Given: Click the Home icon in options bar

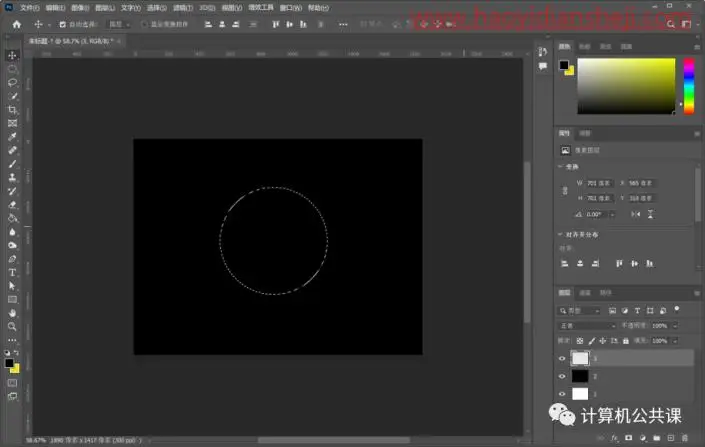Looking at the screenshot, I should pyautogui.click(x=17, y=24).
